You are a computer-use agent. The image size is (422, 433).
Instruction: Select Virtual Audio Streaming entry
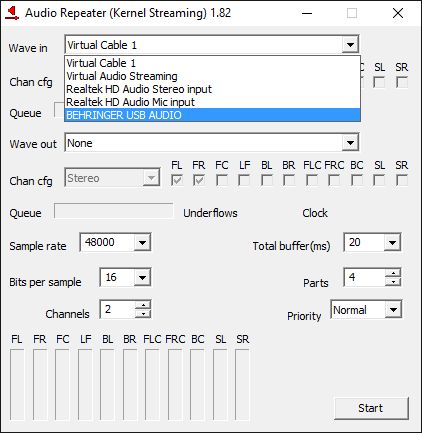[212, 76]
